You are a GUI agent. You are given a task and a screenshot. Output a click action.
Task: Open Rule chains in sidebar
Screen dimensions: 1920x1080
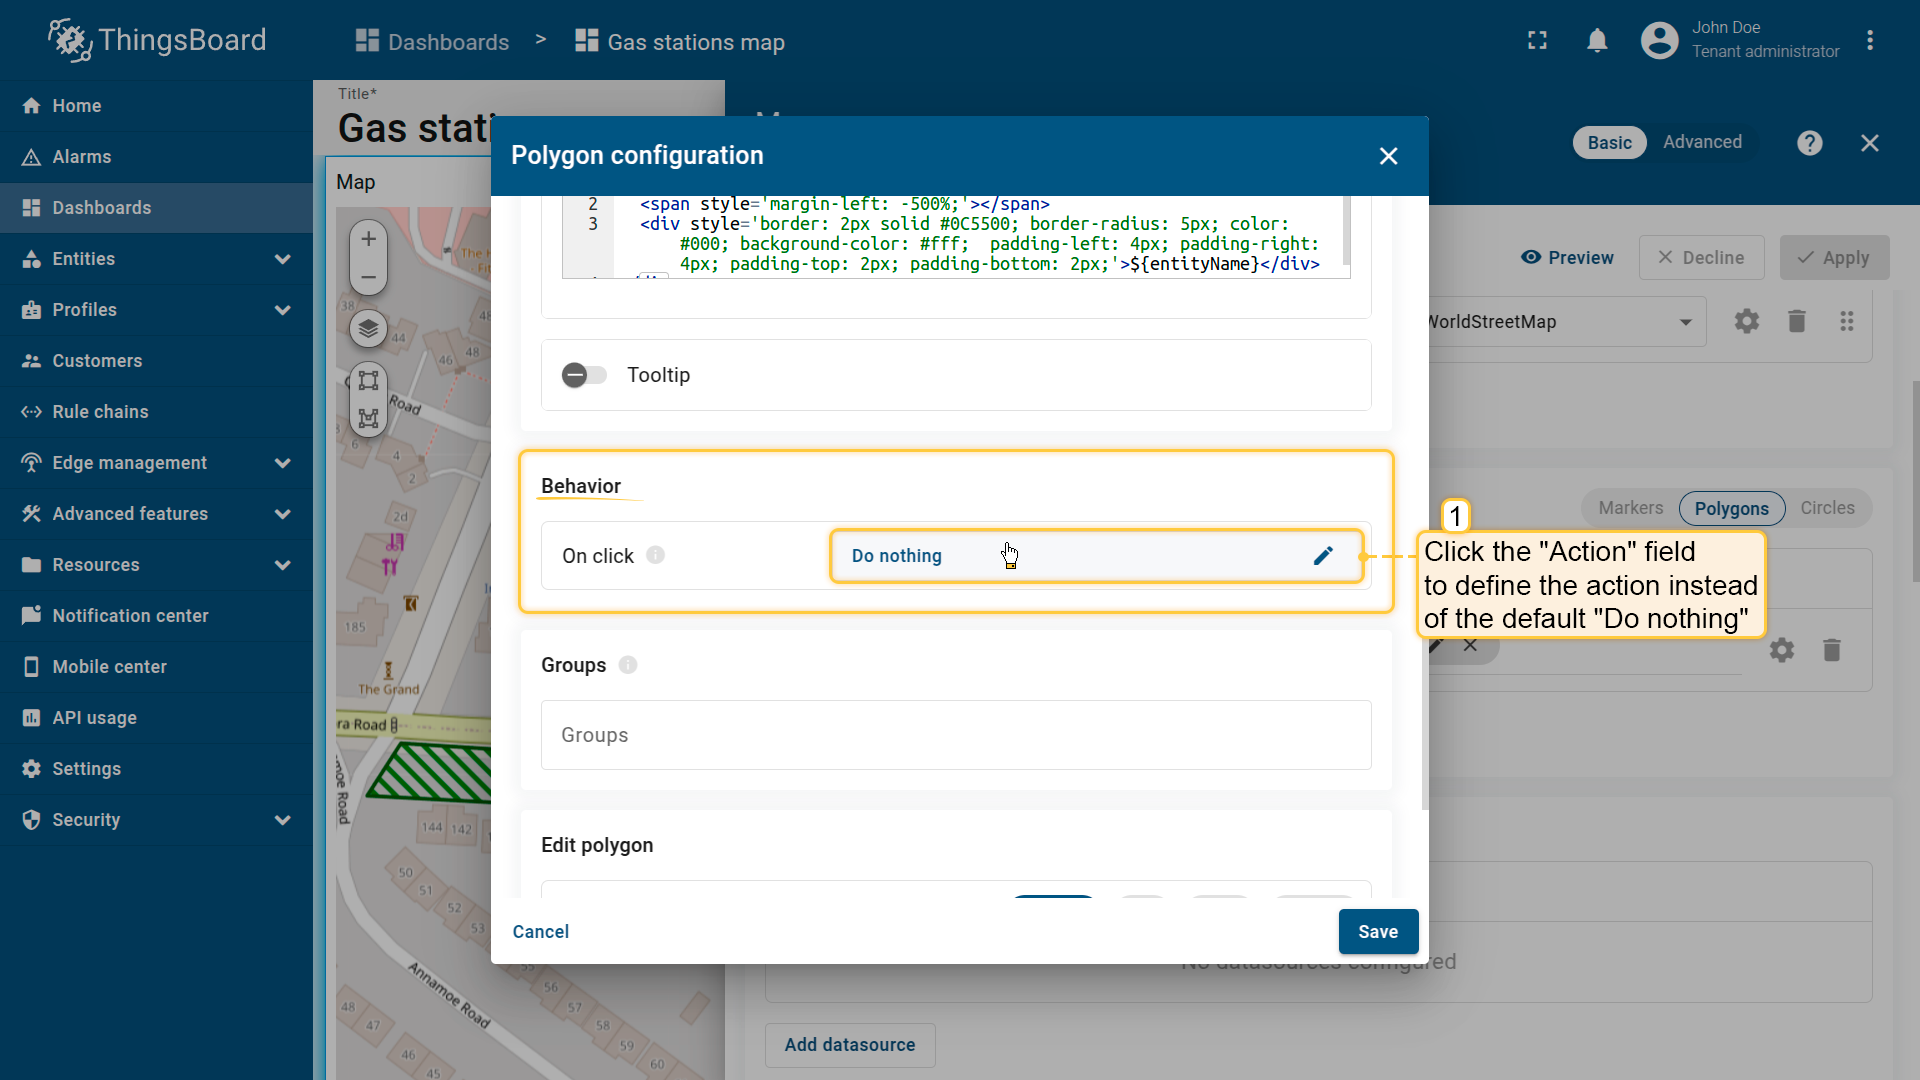point(100,412)
